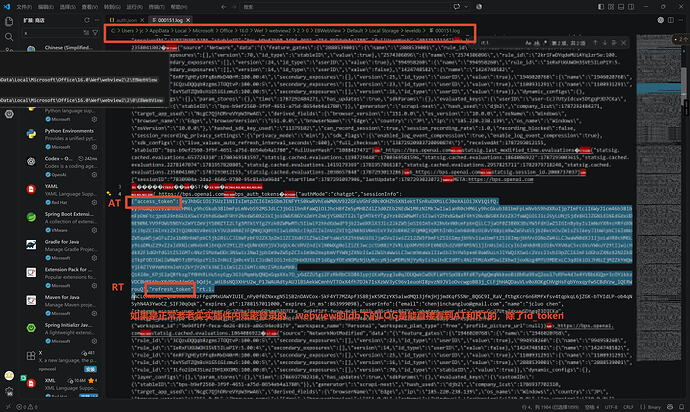Click UTF-8 encoding in status bar
690x412 pixels.
[x=611, y=407]
